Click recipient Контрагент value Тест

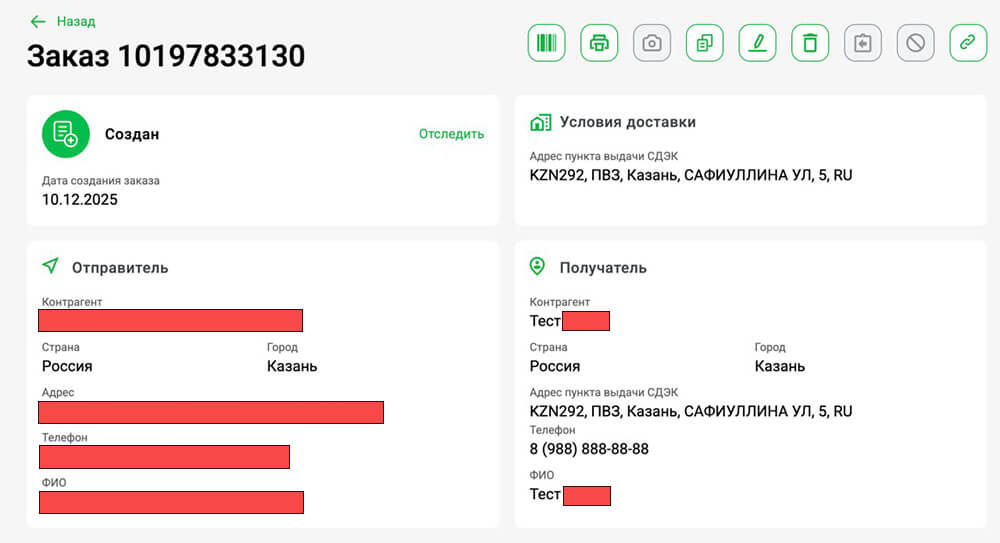click(545, 321)
